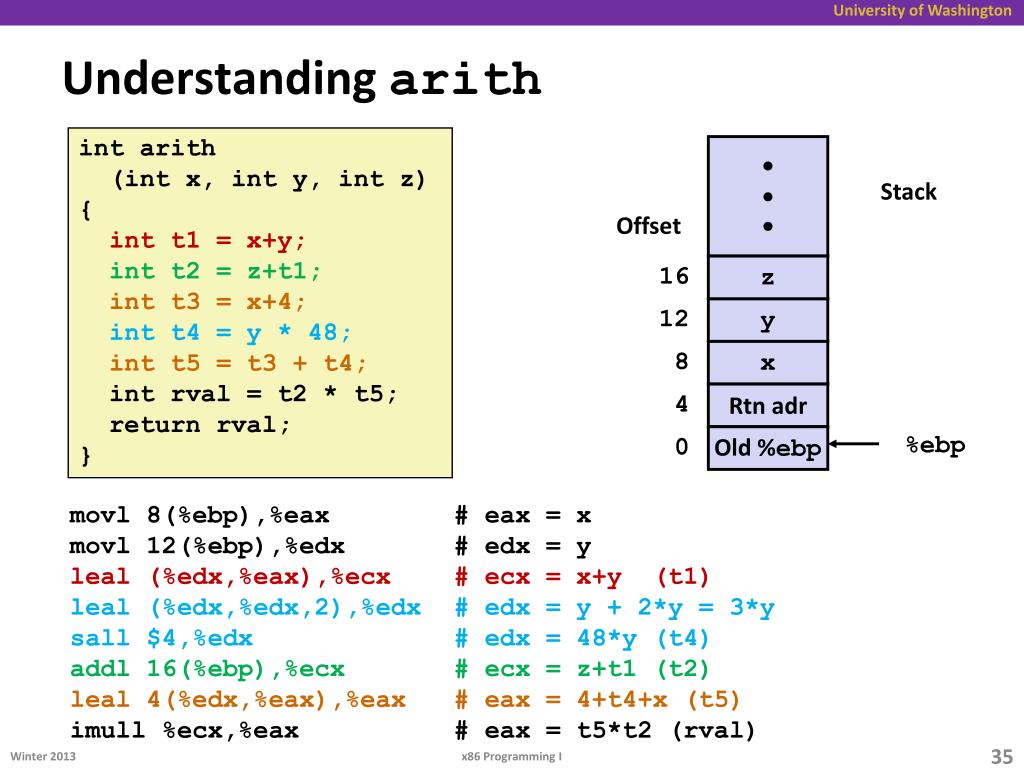Click the offset value 16
Image resolution: width=1024 pixels, height=768 pixels.
pos(673,276)
